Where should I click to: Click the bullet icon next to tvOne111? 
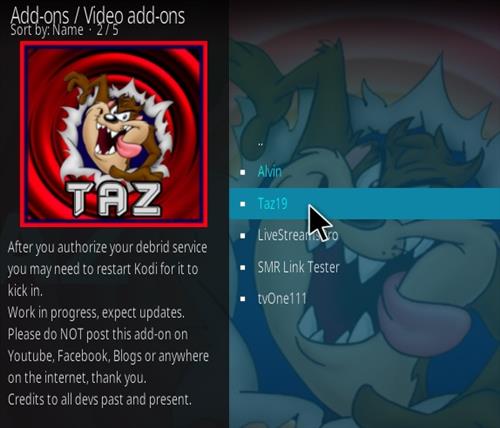243,299
